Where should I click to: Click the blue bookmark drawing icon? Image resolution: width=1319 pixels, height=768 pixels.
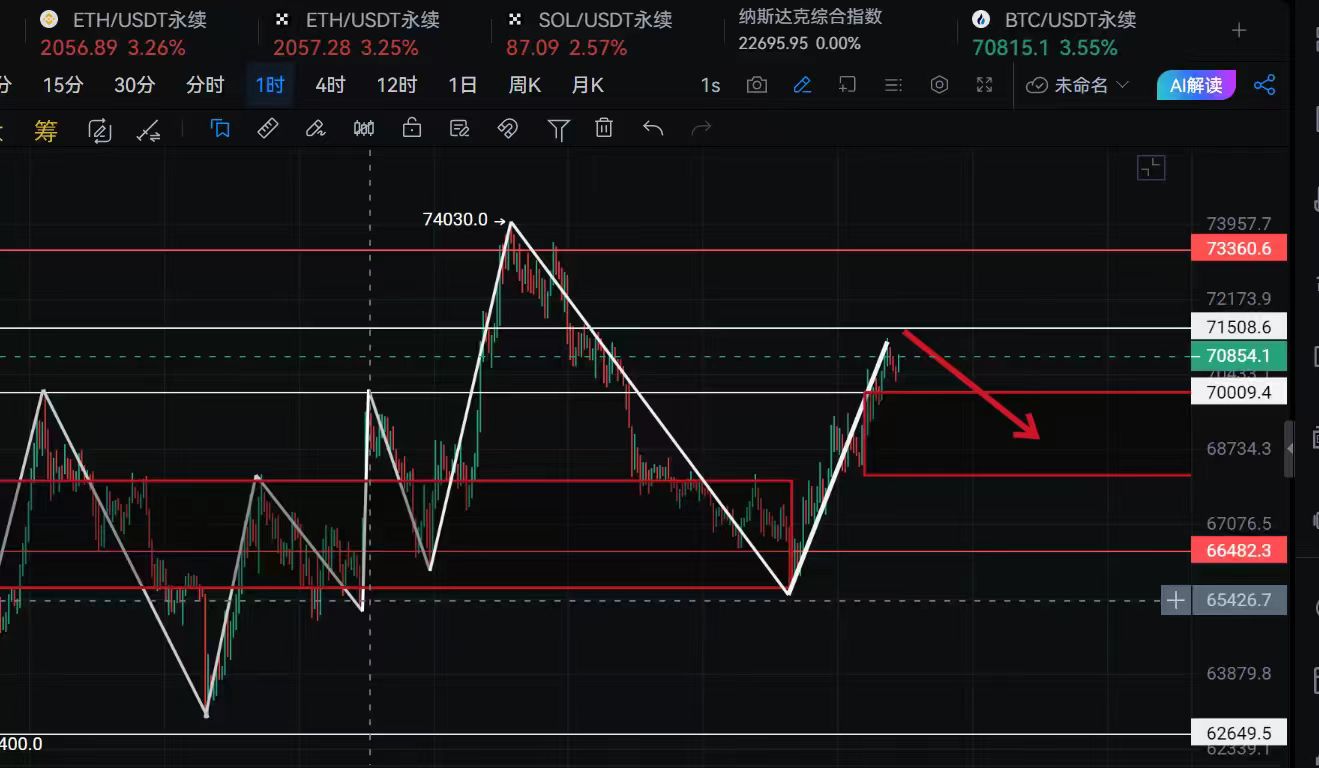(220, 129)
